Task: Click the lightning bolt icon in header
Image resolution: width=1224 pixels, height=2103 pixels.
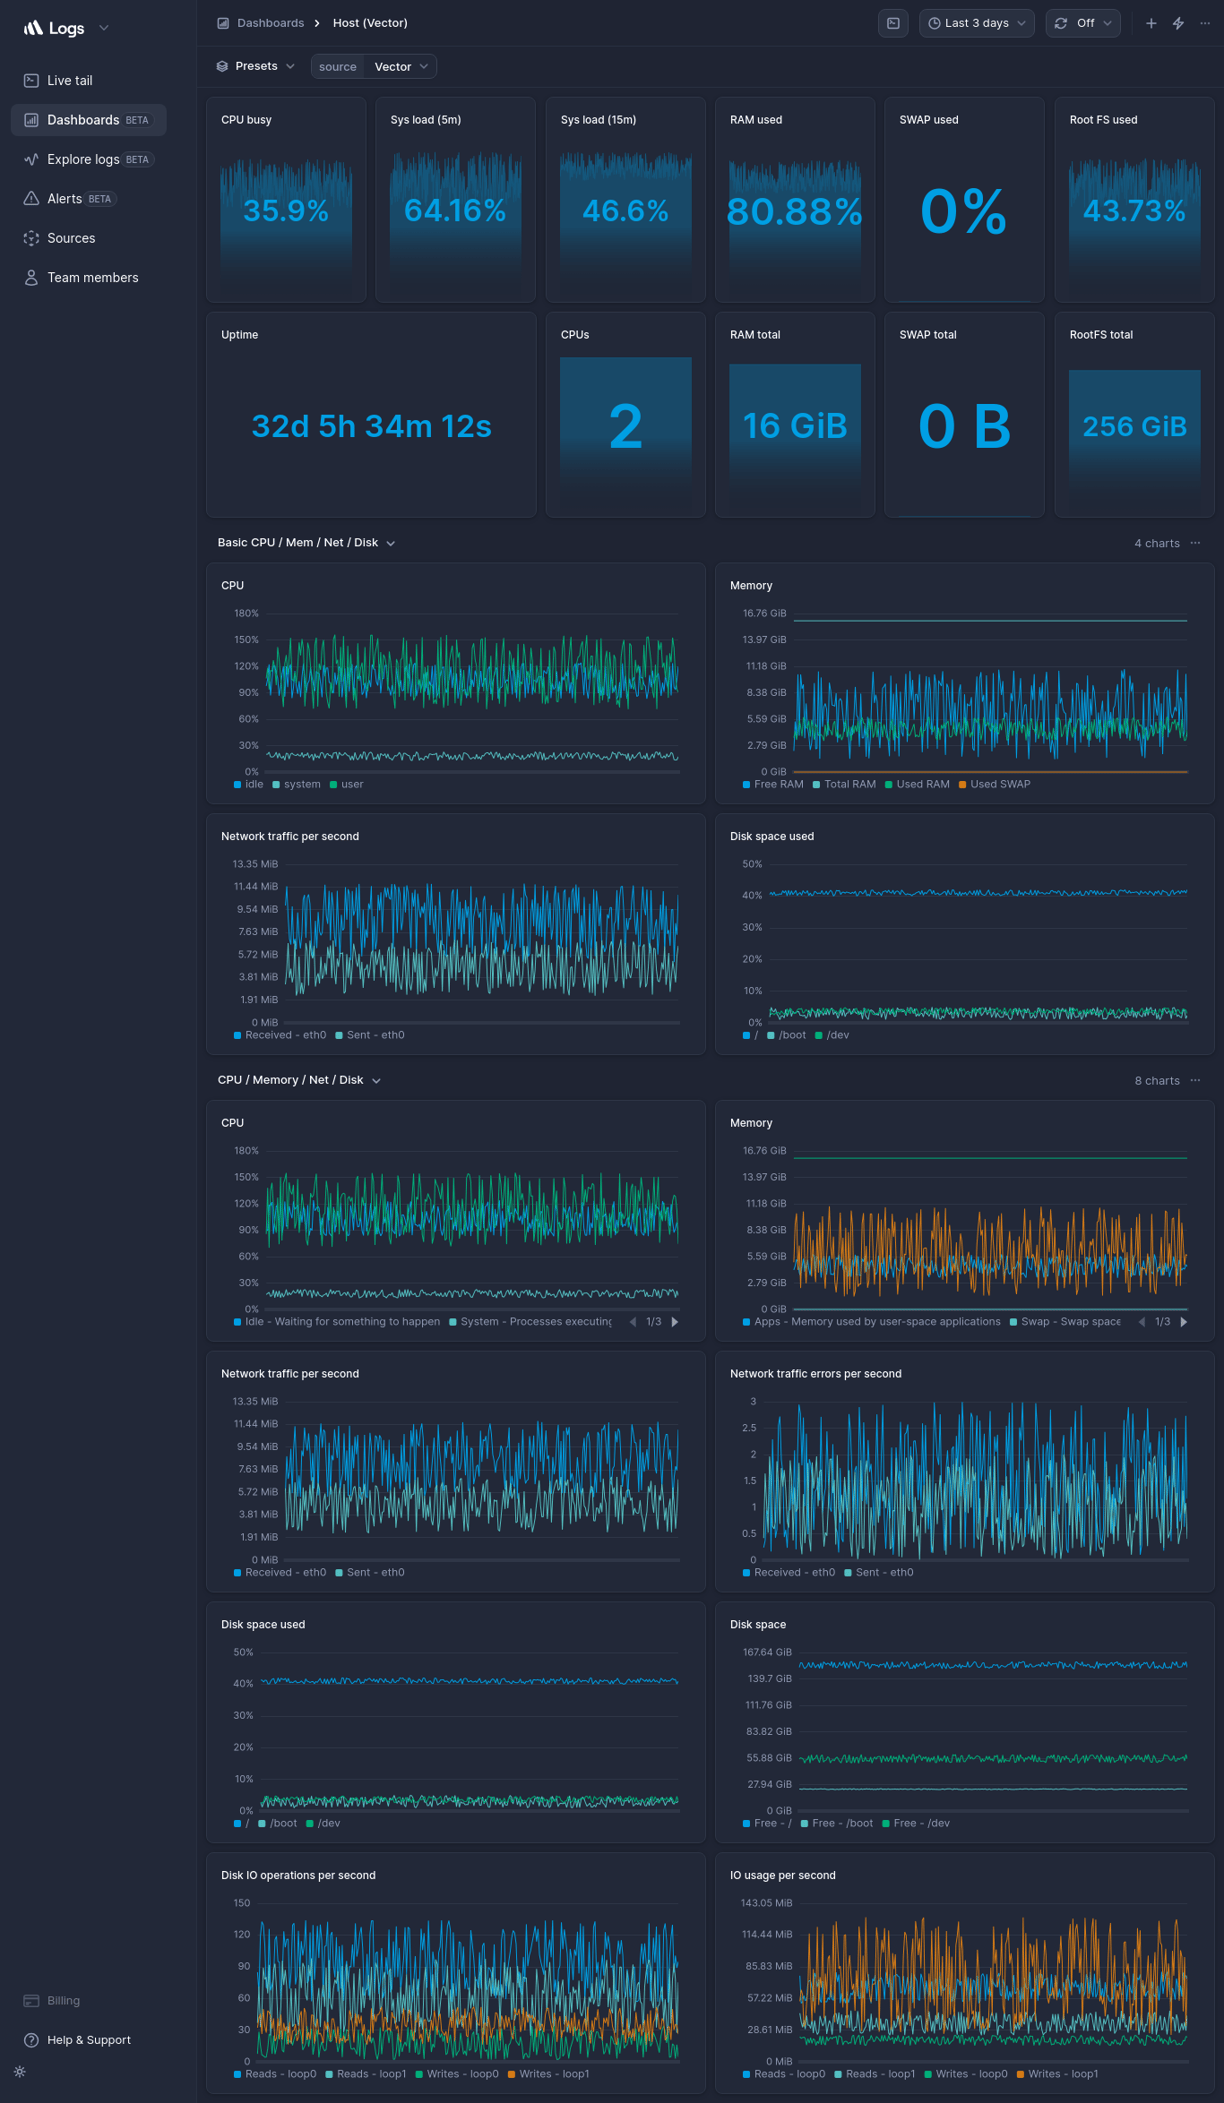Action: pyautogui.click(x=1178, y=23)
